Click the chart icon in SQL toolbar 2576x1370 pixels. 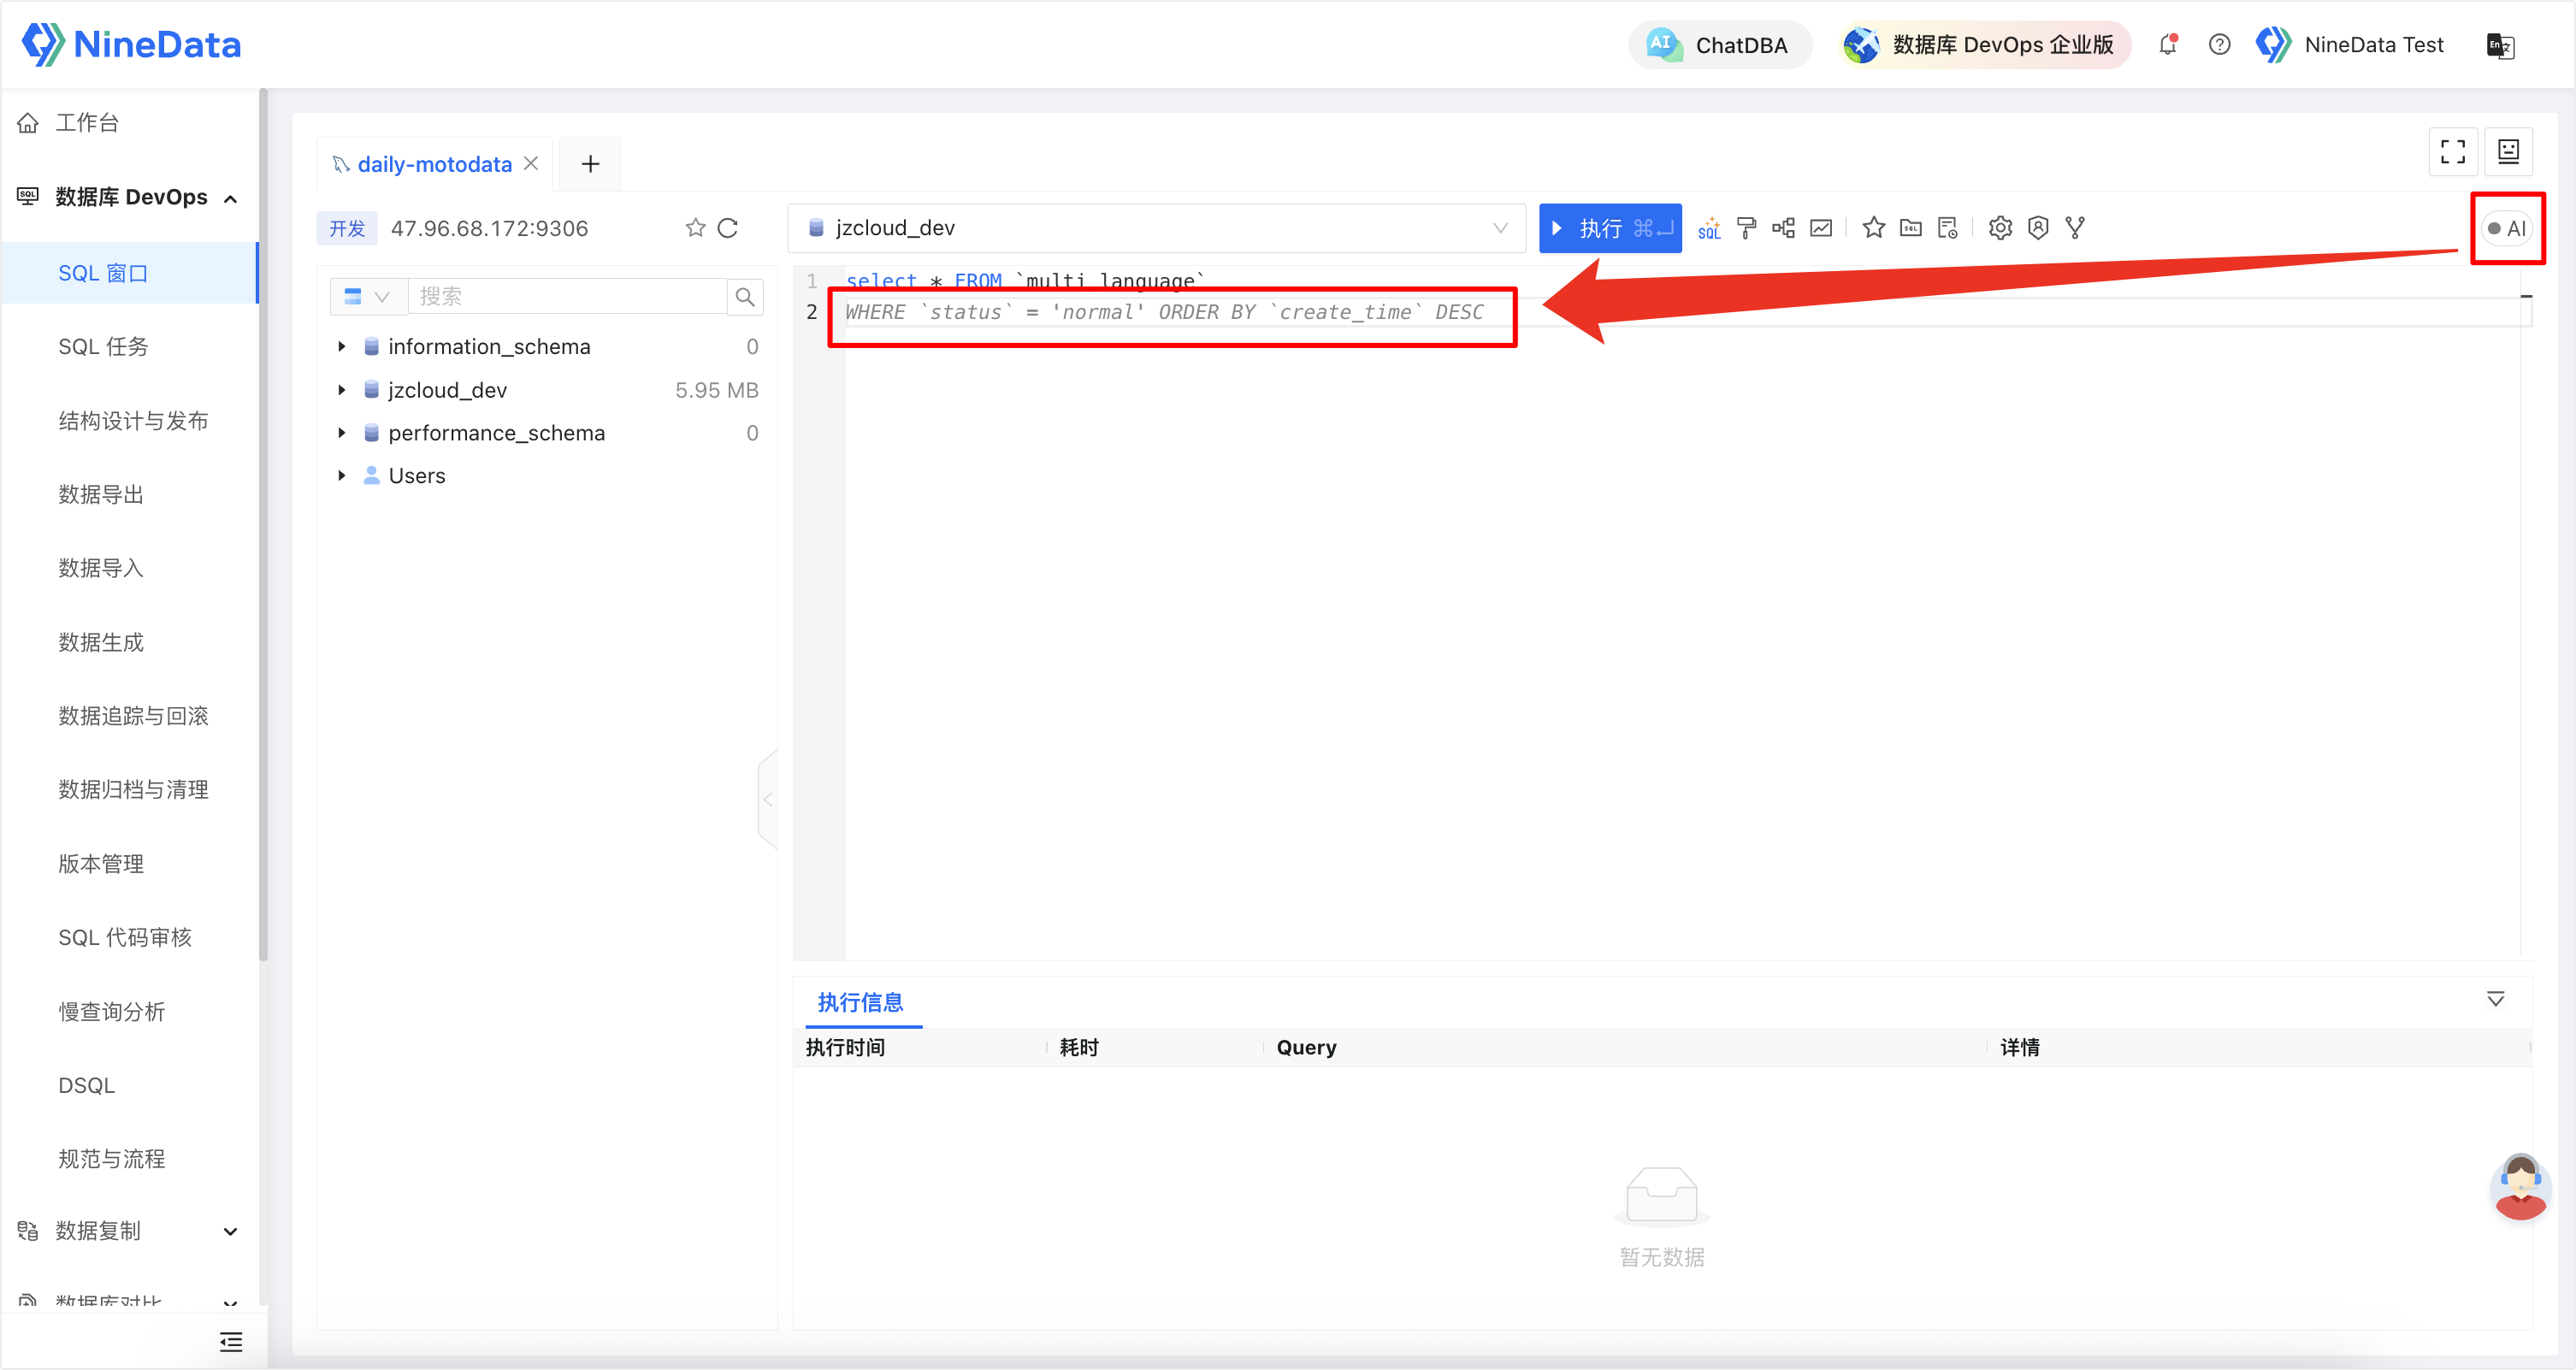click(x=1821, y=228)
